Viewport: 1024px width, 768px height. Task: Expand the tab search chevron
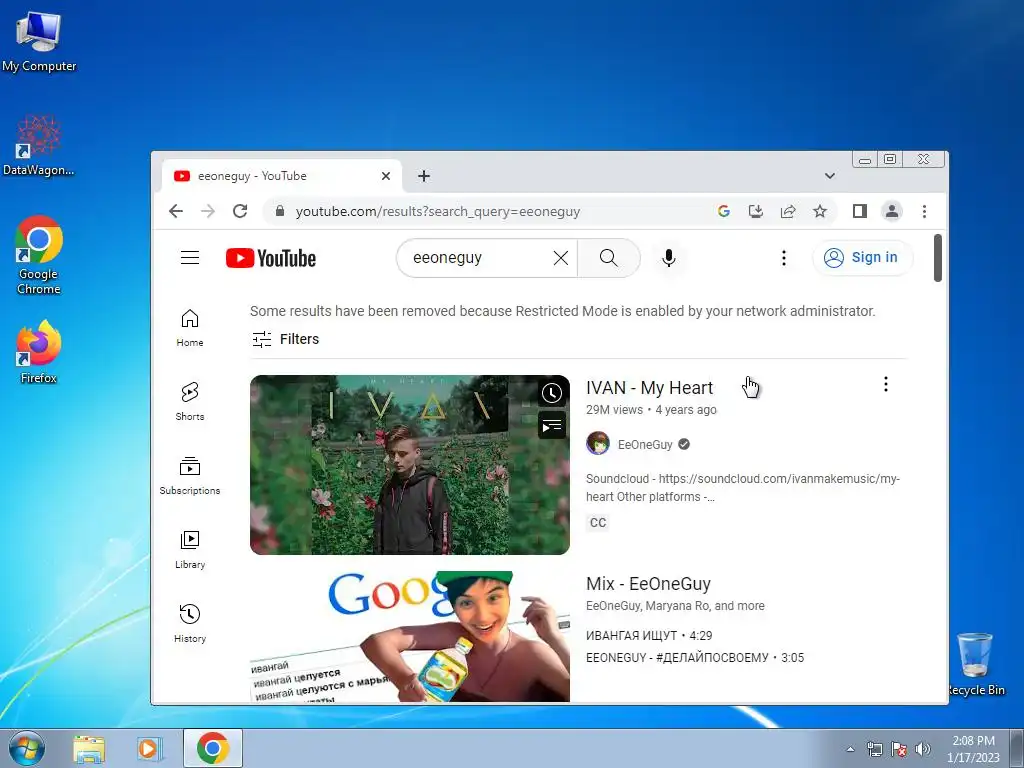pyautogui.click(x=829, y=176)
